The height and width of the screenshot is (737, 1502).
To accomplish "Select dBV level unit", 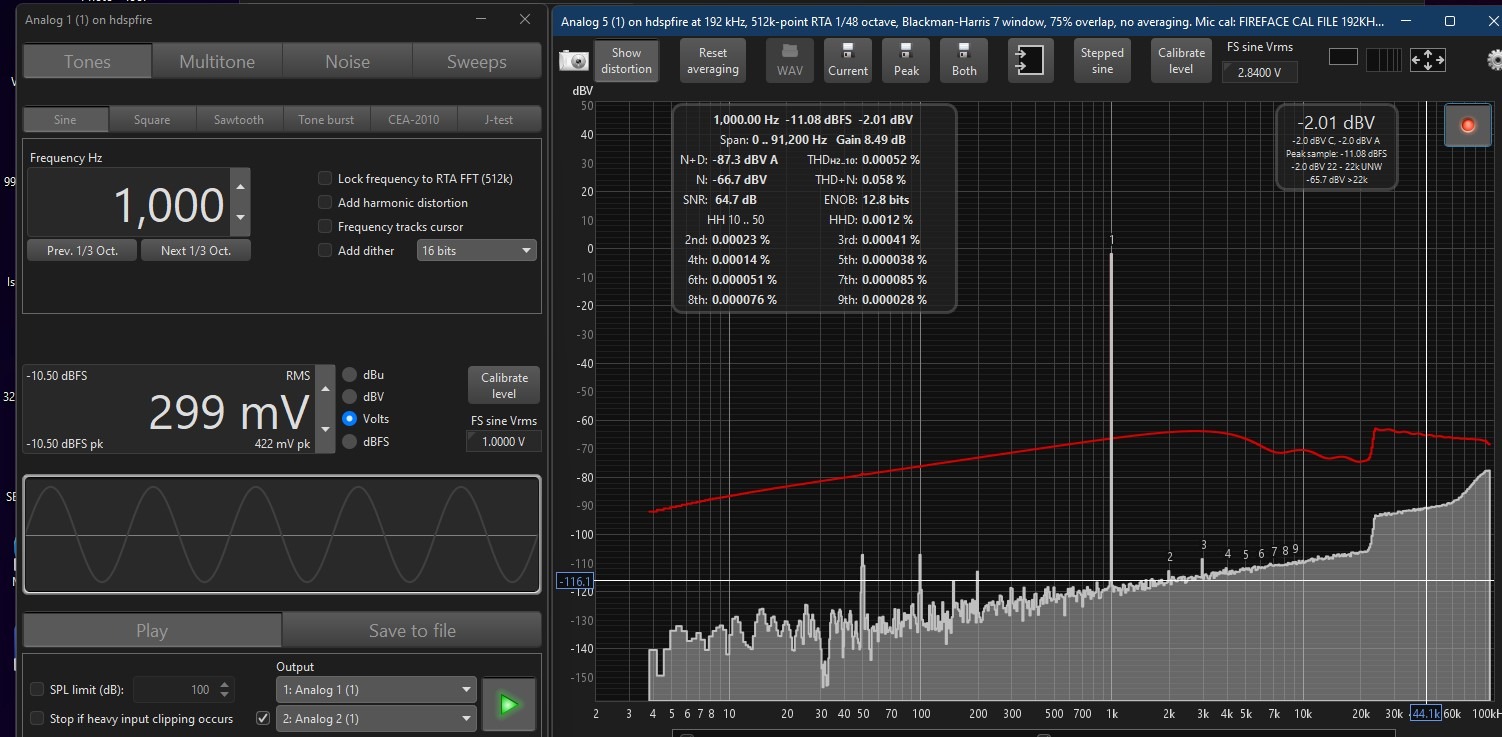I will [x=350, y=397].
